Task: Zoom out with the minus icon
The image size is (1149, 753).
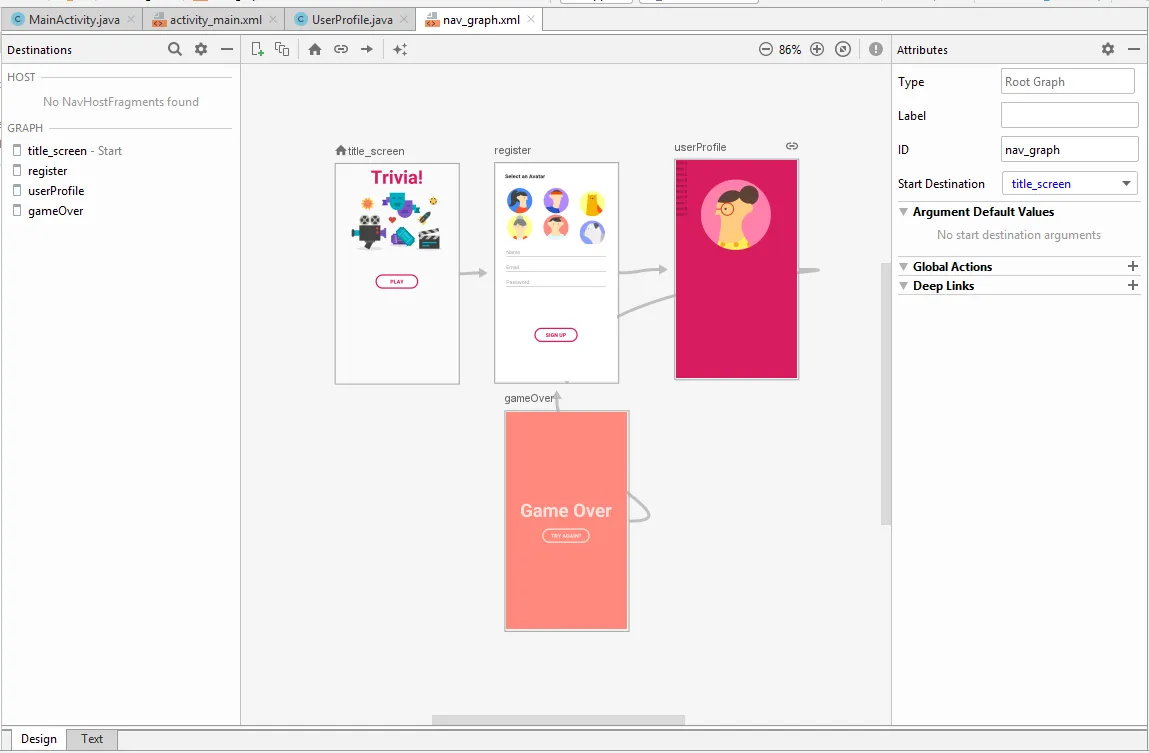Action: click(x=766, y=49)
